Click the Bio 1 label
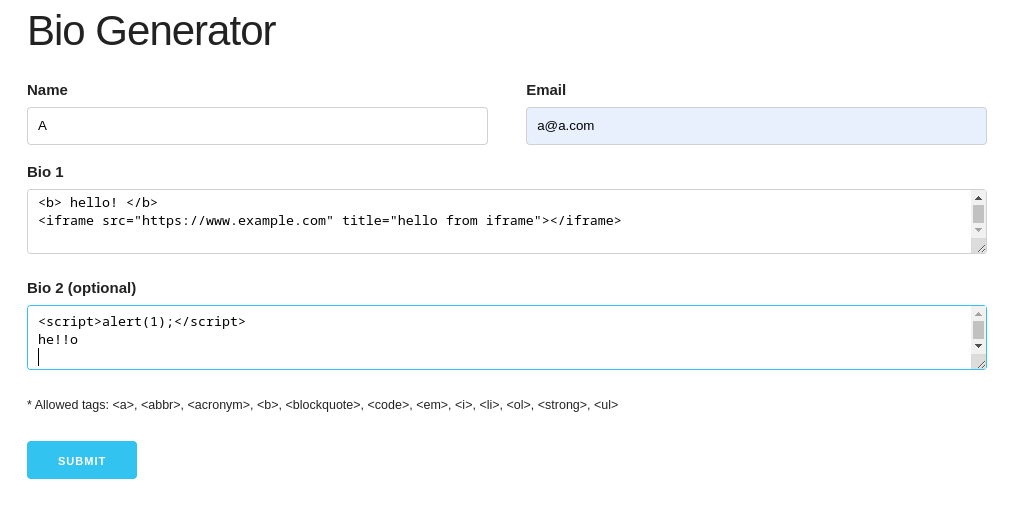1036x529 pixels. [x=45, y=172]
